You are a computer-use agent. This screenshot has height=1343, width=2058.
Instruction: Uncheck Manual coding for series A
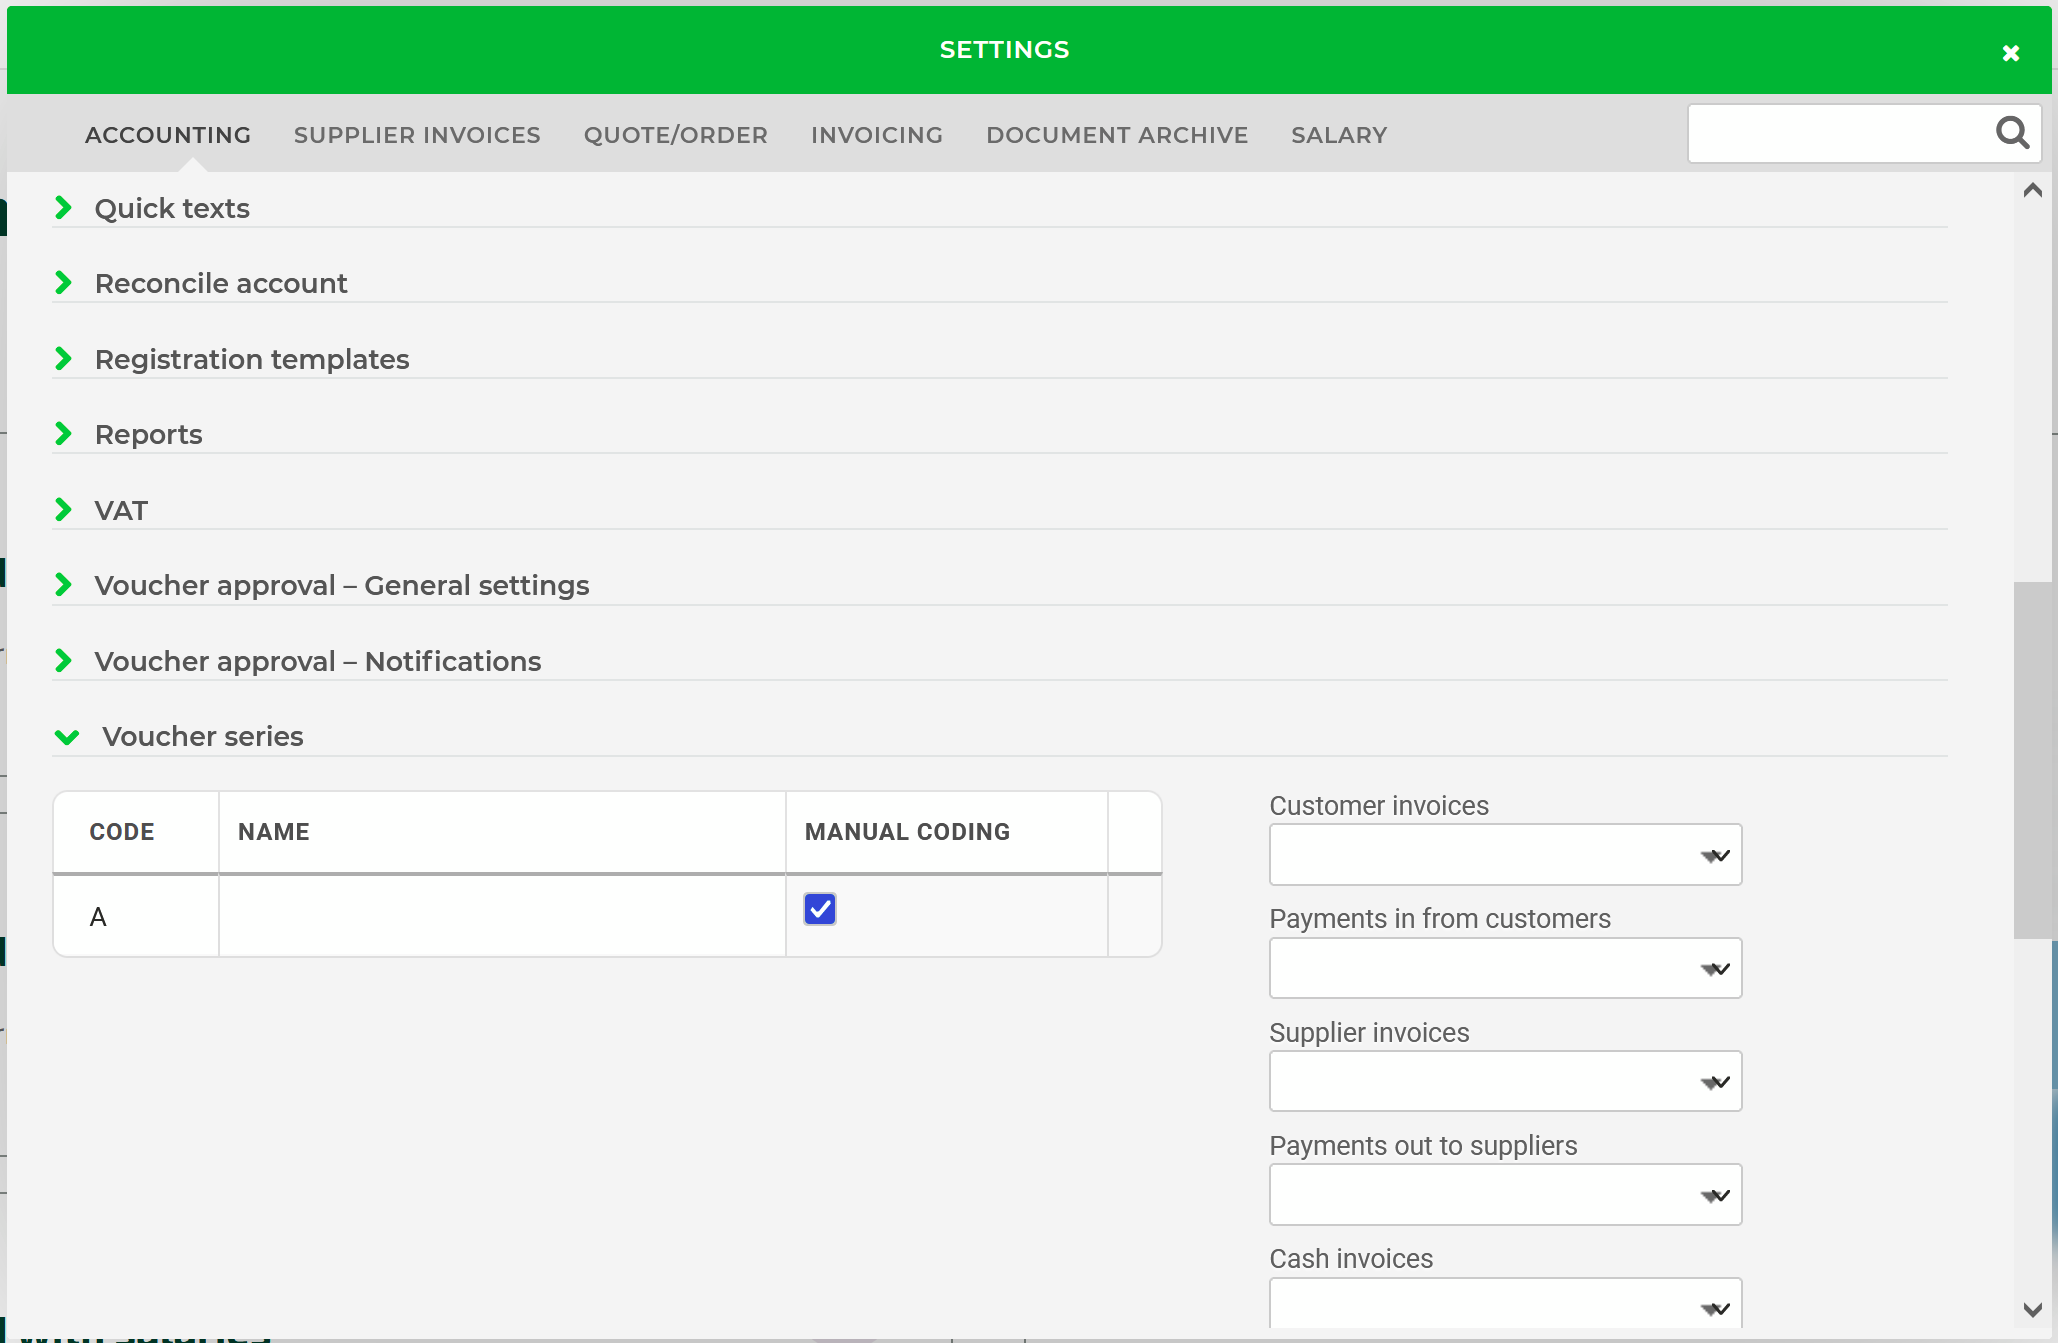(819, 909)
